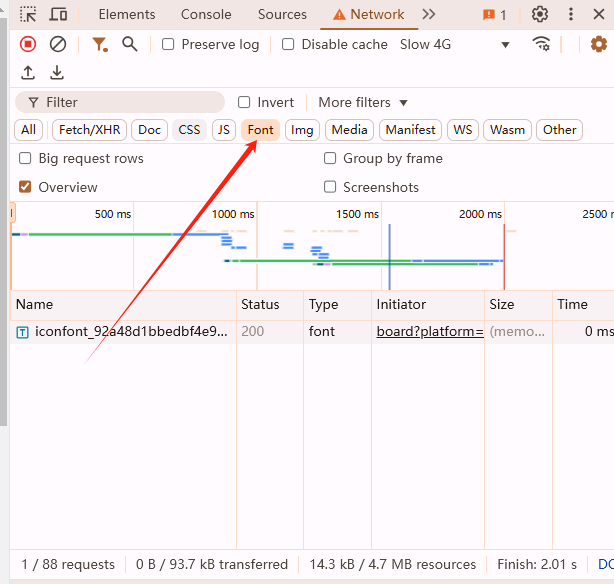
Task: Open network conditions wifi icon
Action: 542,44
